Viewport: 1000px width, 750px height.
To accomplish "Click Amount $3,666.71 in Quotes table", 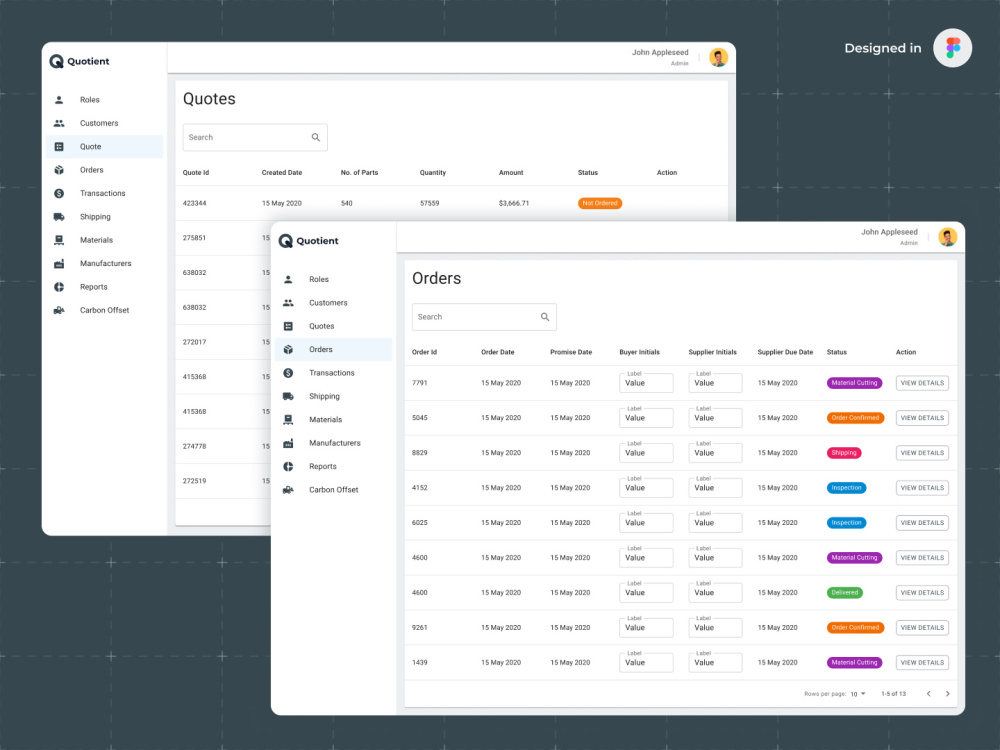I will pos(514,203).
